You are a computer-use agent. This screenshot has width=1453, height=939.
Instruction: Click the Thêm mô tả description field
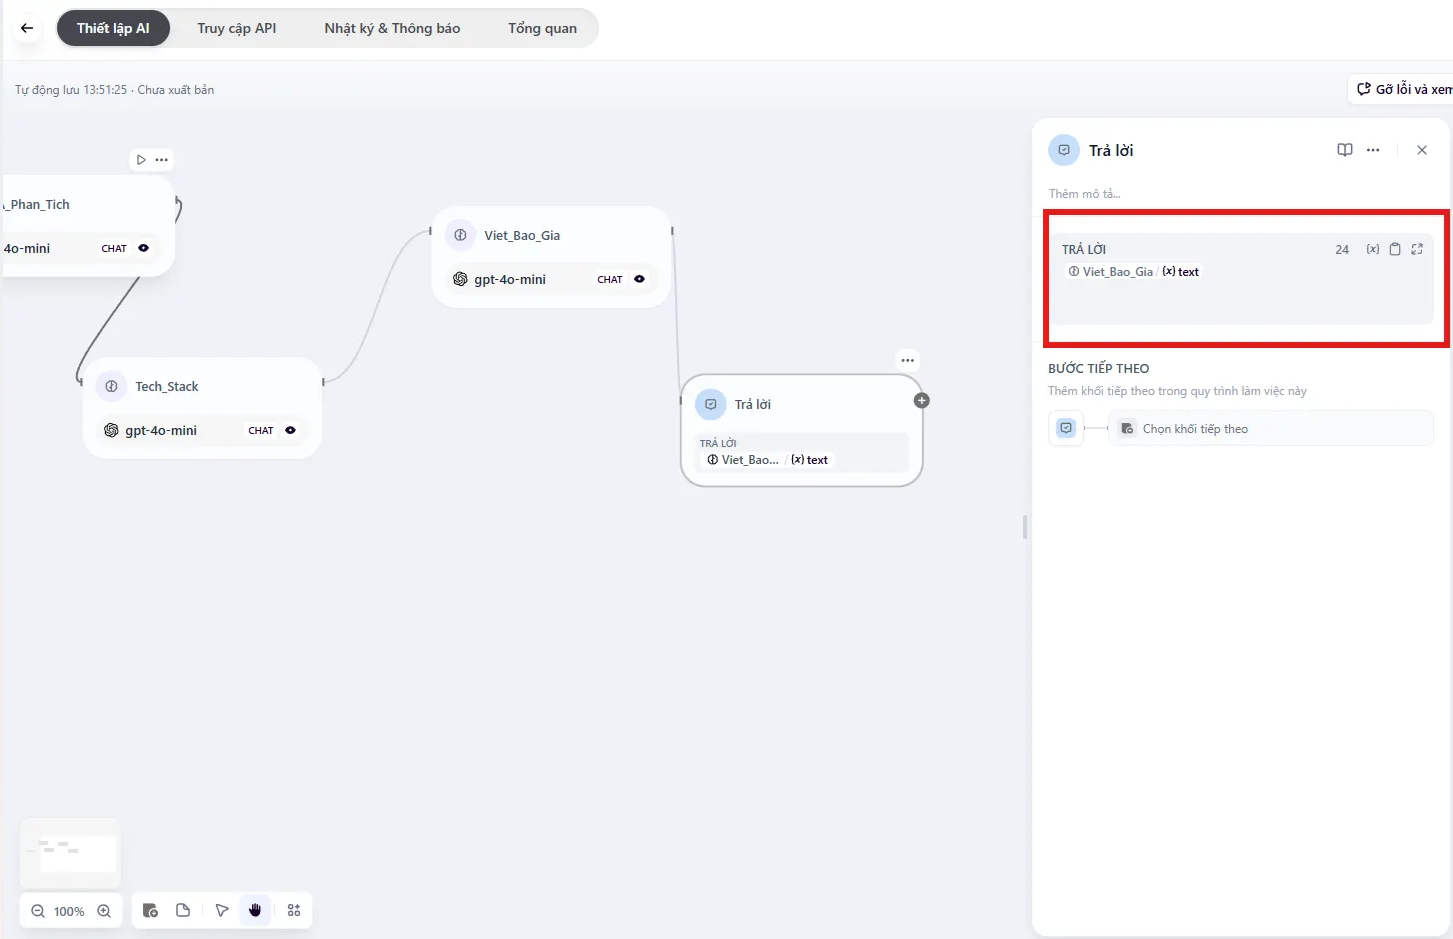coord(1085,194)
